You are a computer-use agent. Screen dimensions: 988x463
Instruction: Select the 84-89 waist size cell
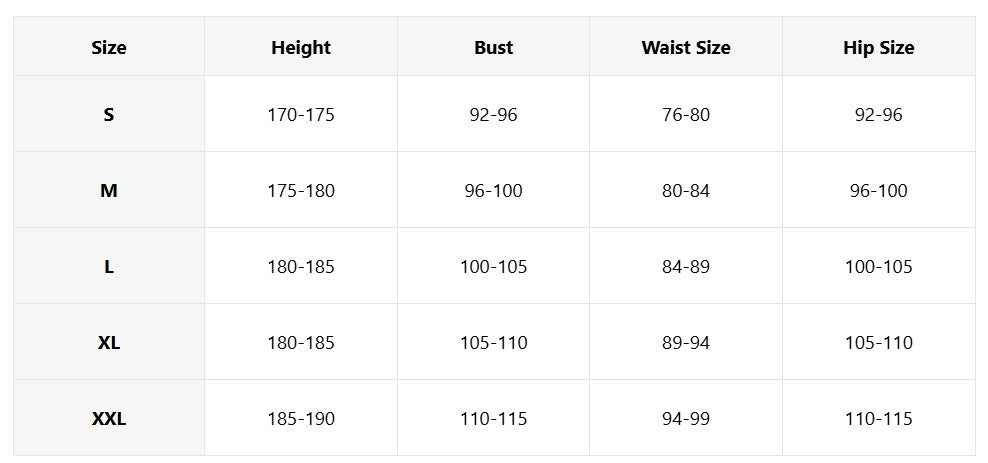point(686,266)
